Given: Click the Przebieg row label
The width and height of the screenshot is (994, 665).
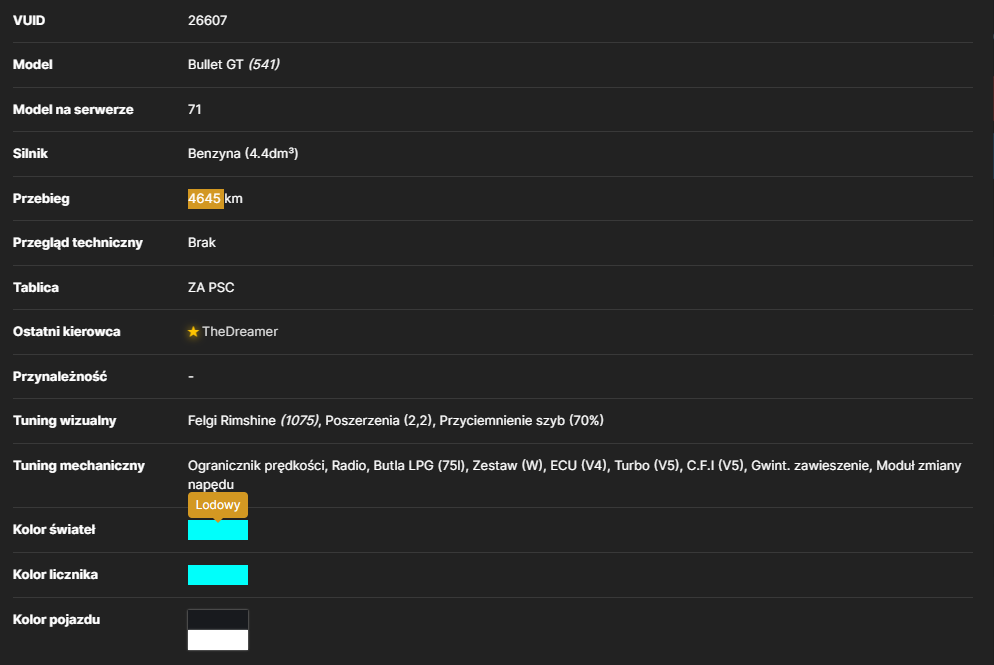Looking at the screenshot, I should tap(41, 198).
